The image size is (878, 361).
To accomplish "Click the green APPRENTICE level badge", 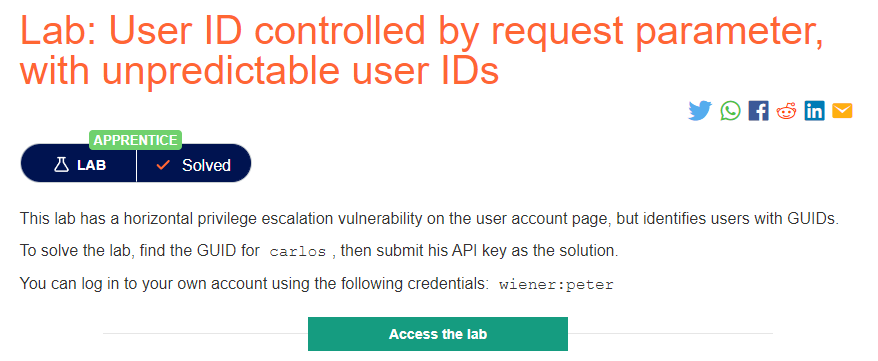I will (x=136, y=140).
